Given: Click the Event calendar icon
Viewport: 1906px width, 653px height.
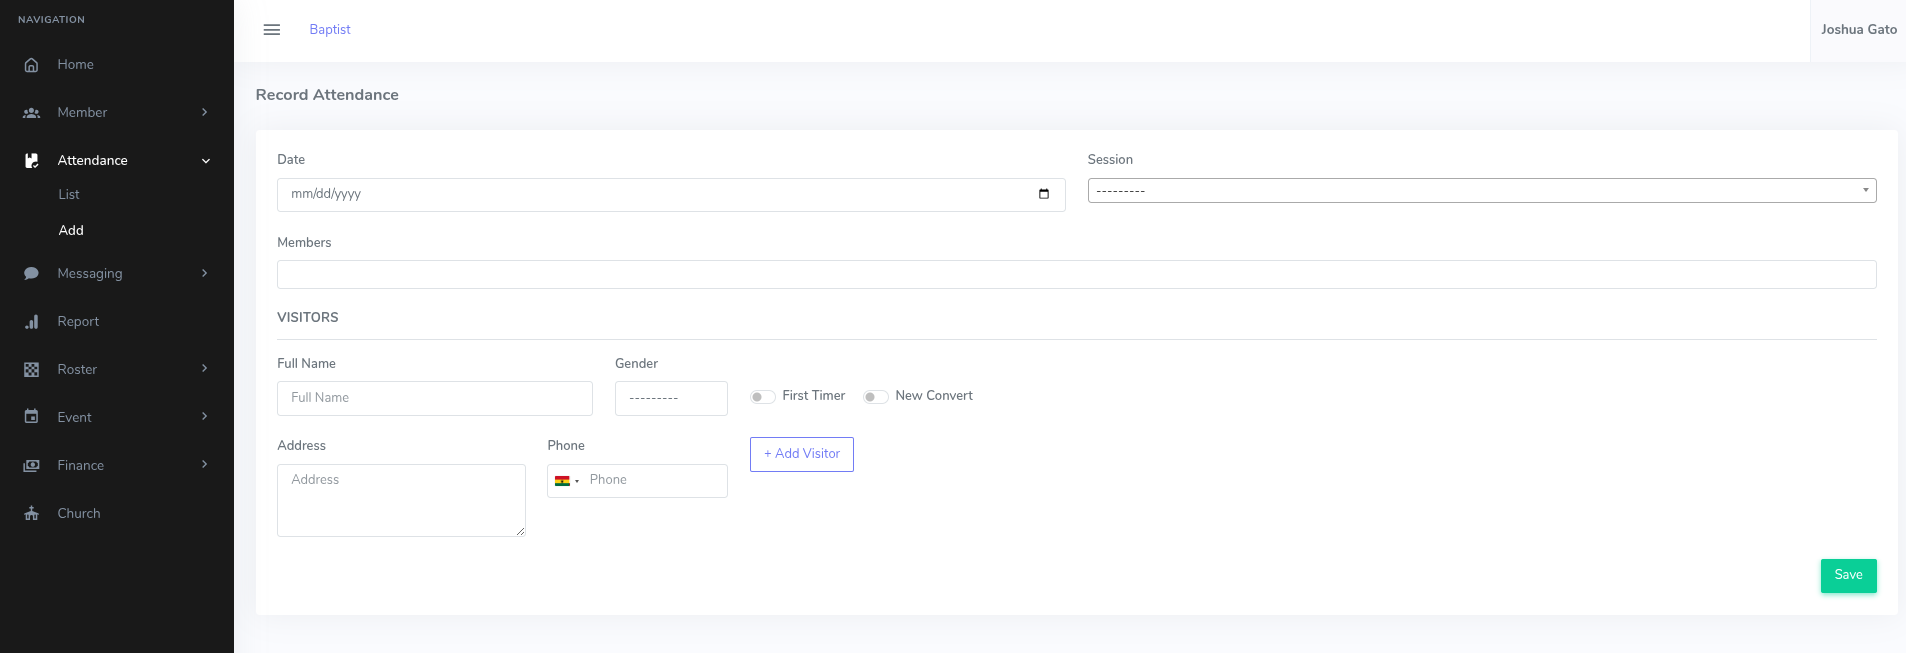Looking at the screenshot, I should pos(31,417).
